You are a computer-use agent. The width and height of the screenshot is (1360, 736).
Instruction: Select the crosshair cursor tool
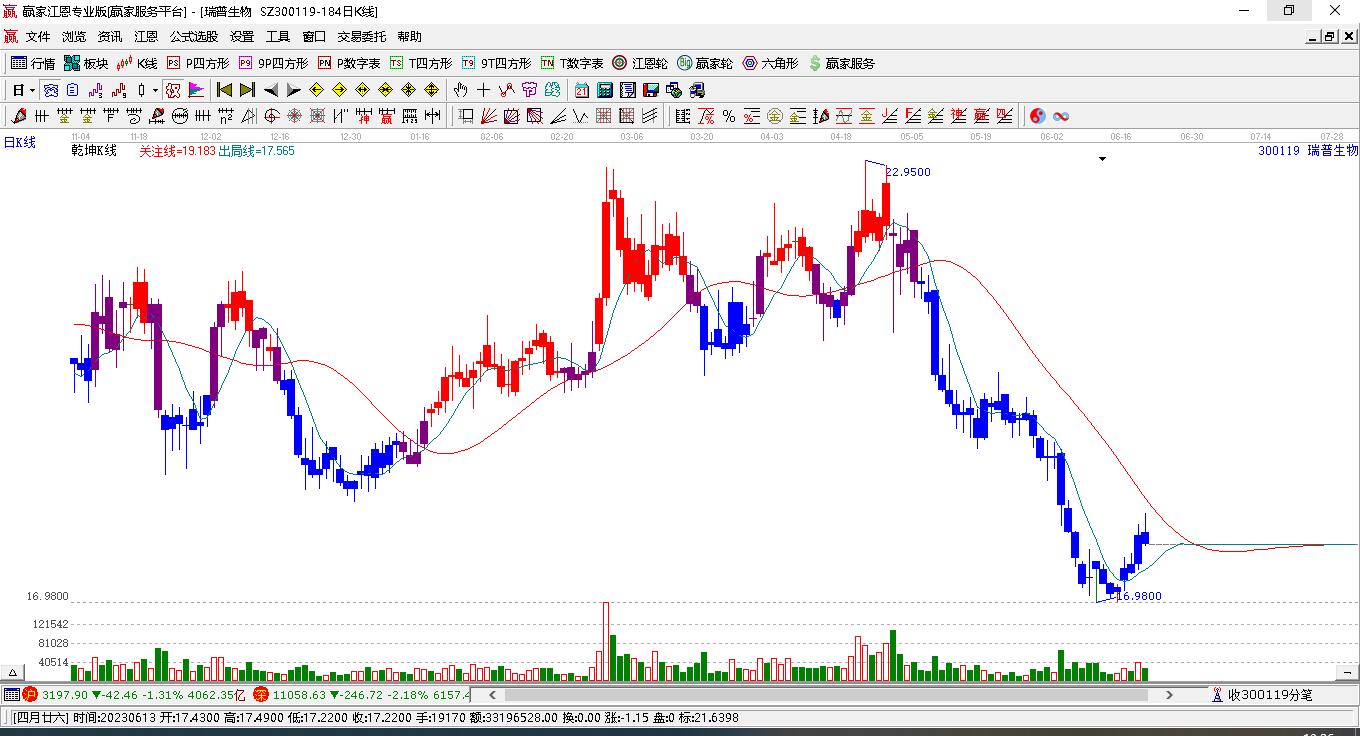(x=484, y=90)
